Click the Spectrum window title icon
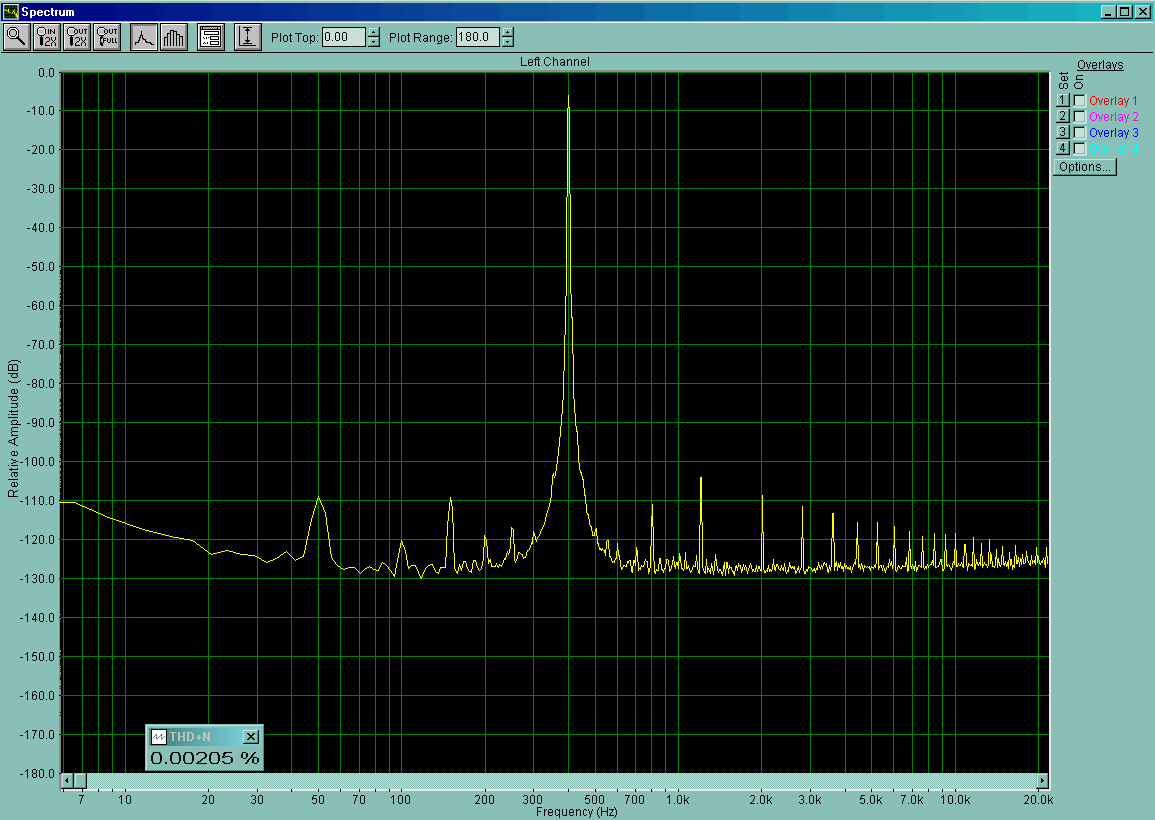The image size is (1155, 820). click(10, 12)
